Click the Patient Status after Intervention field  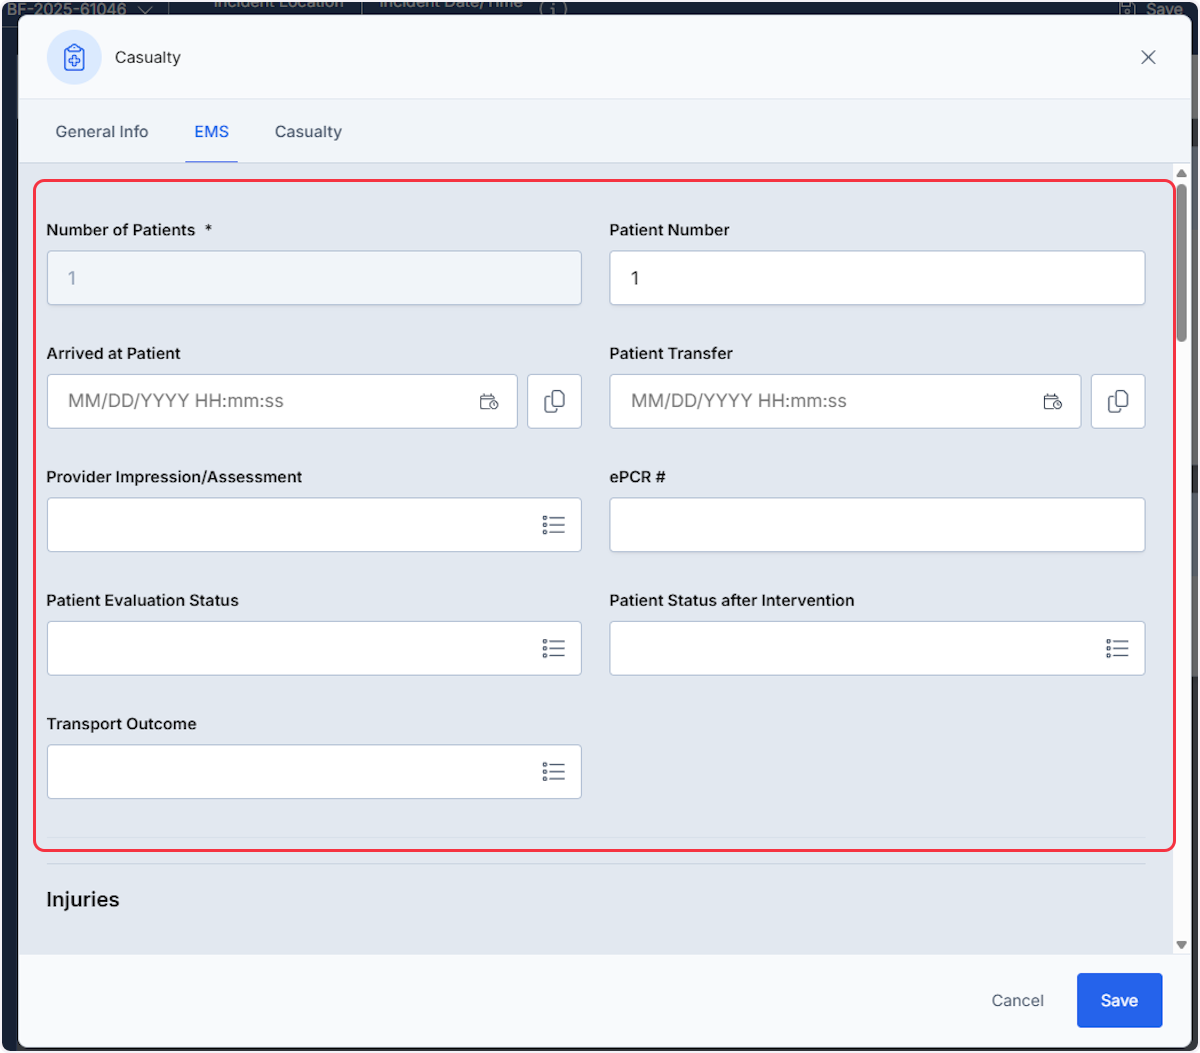pos(877,648)
